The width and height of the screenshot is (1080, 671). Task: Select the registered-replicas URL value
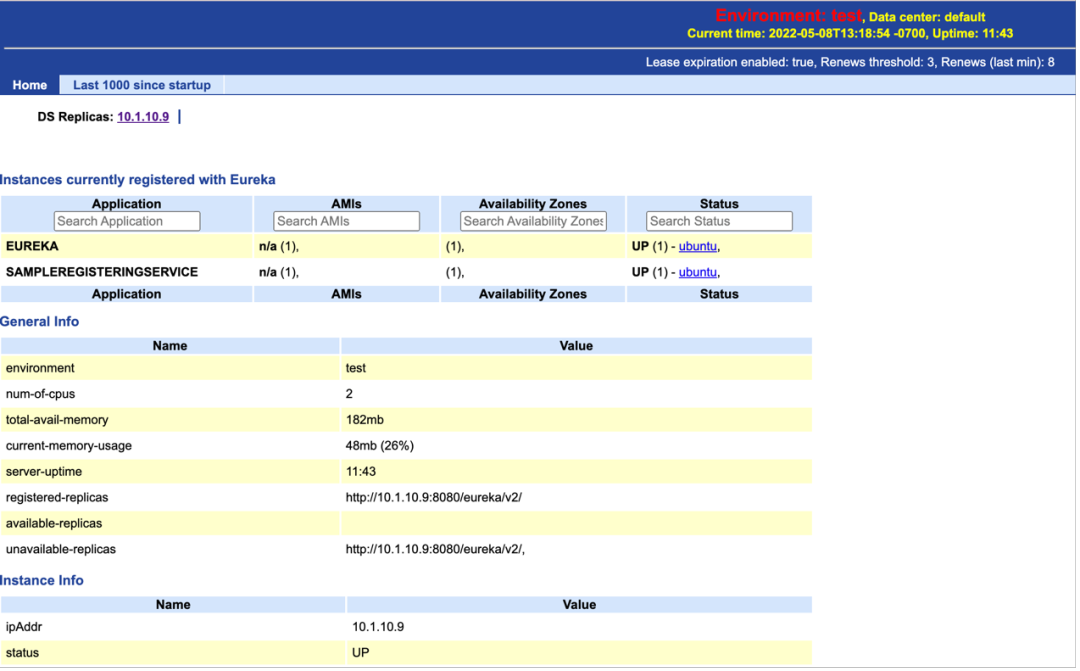(x=433, y=498)
